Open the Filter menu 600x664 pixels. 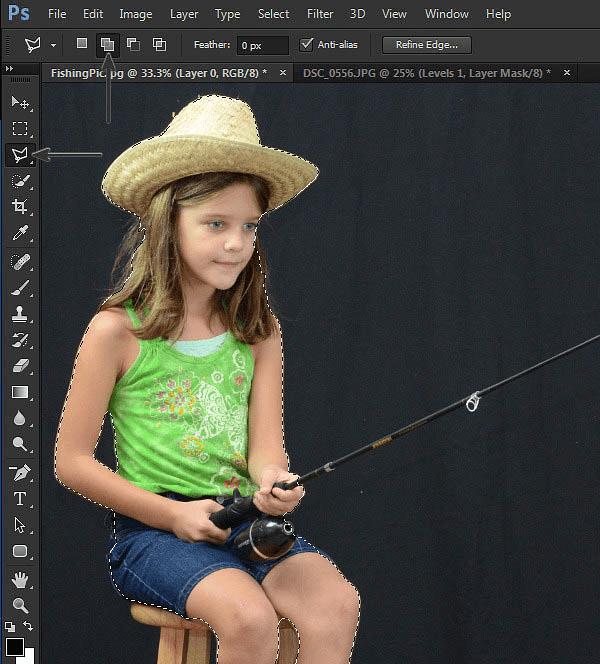(320, 14)
